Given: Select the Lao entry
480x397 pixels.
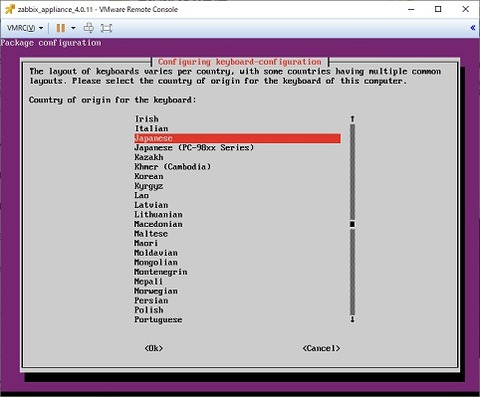Looking at the screenshot, I should pyautogui.click(x=141, y=196).
